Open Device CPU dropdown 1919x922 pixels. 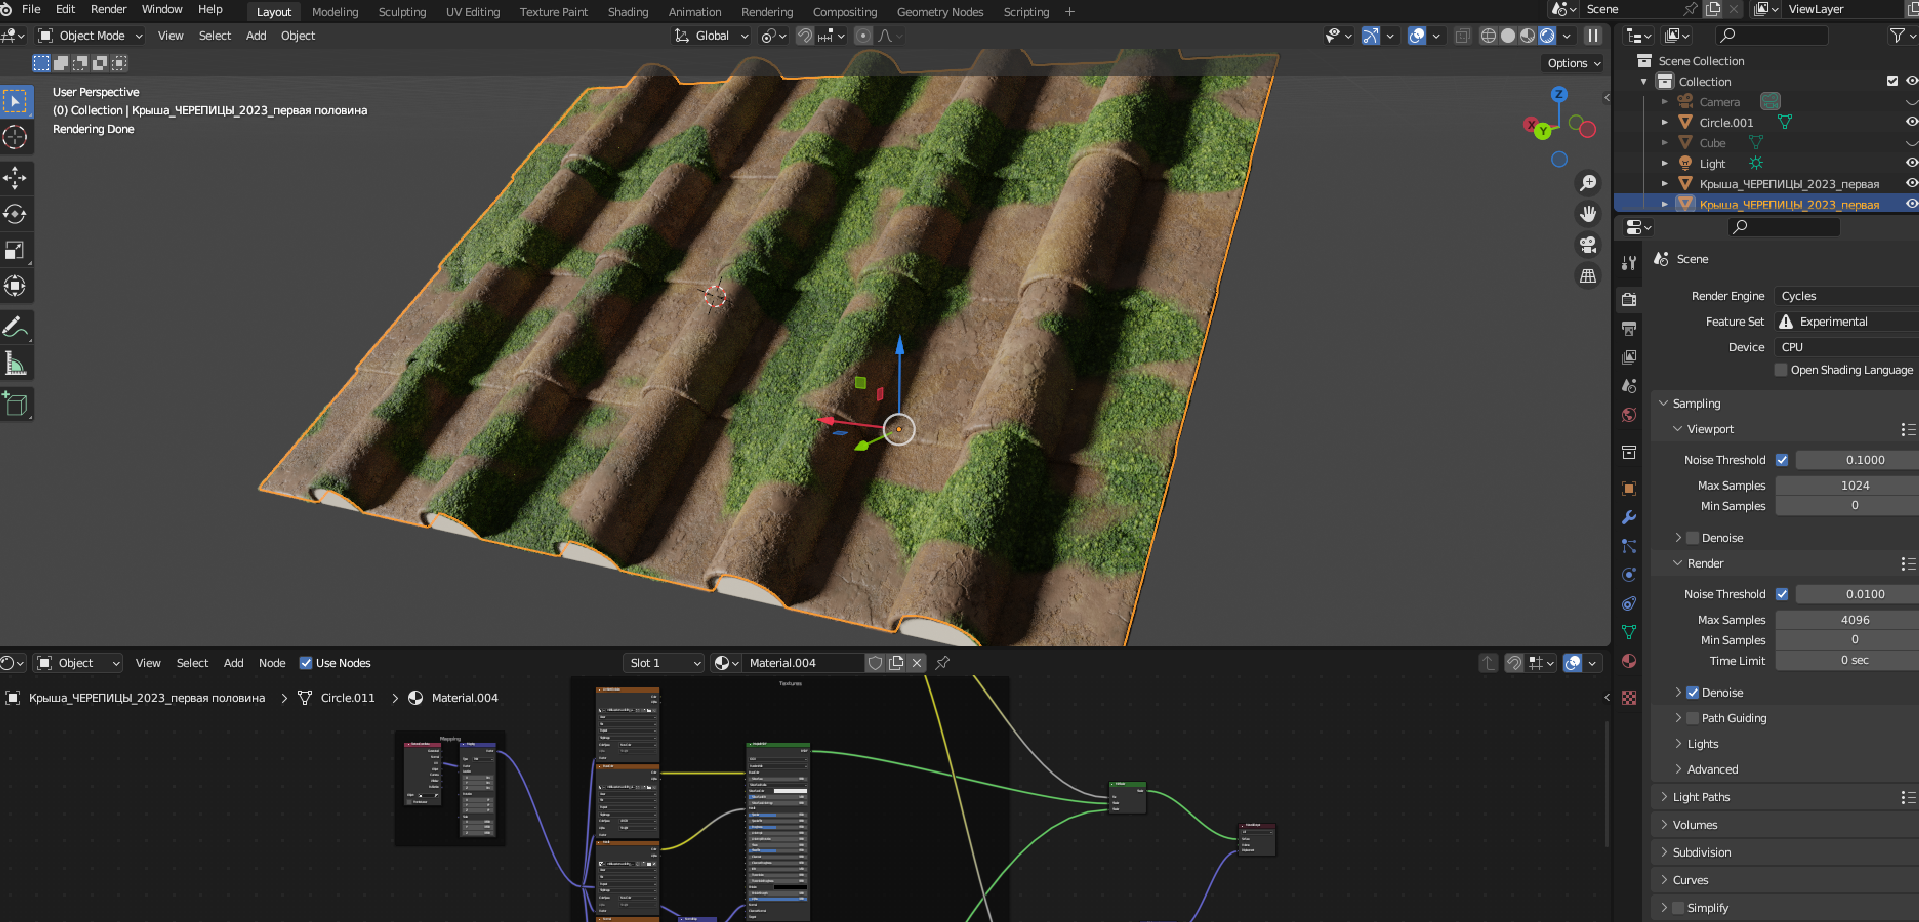(1846, 347)
